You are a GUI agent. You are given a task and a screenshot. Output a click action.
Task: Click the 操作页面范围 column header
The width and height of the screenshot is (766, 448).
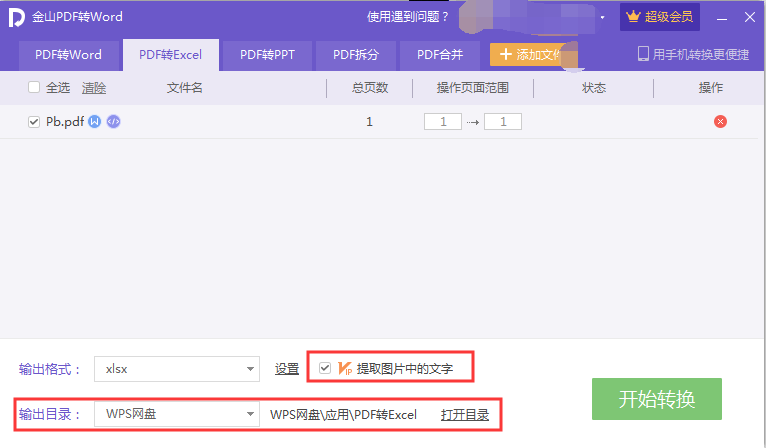(x=472, y=88)
